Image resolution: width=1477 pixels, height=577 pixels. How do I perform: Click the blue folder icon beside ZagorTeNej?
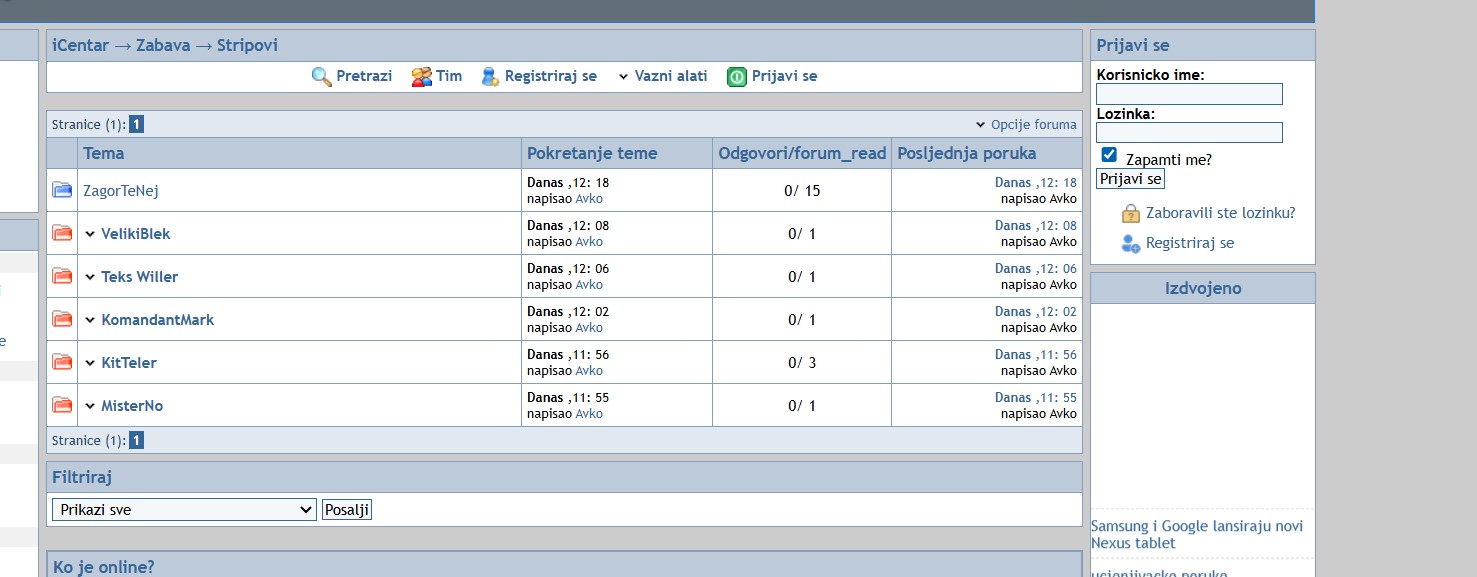[x=62, y=190]
